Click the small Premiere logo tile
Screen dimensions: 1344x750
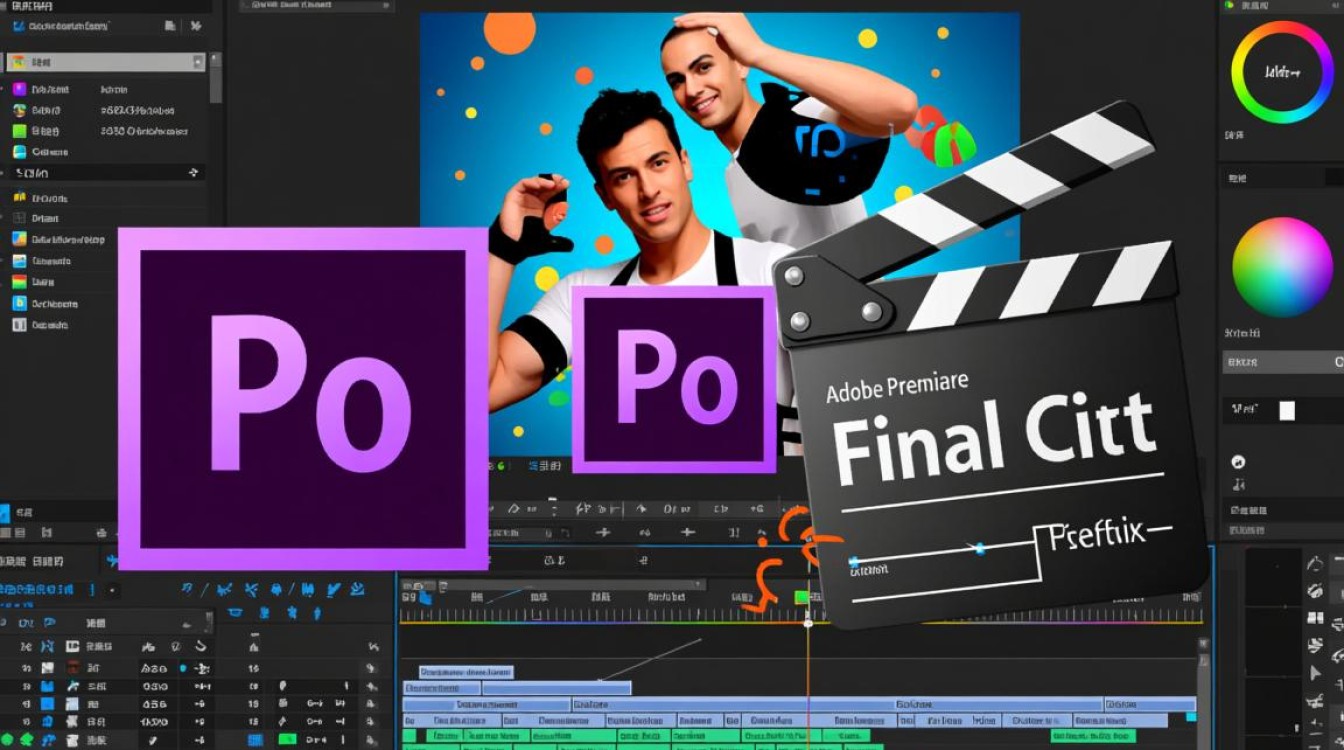673,379
